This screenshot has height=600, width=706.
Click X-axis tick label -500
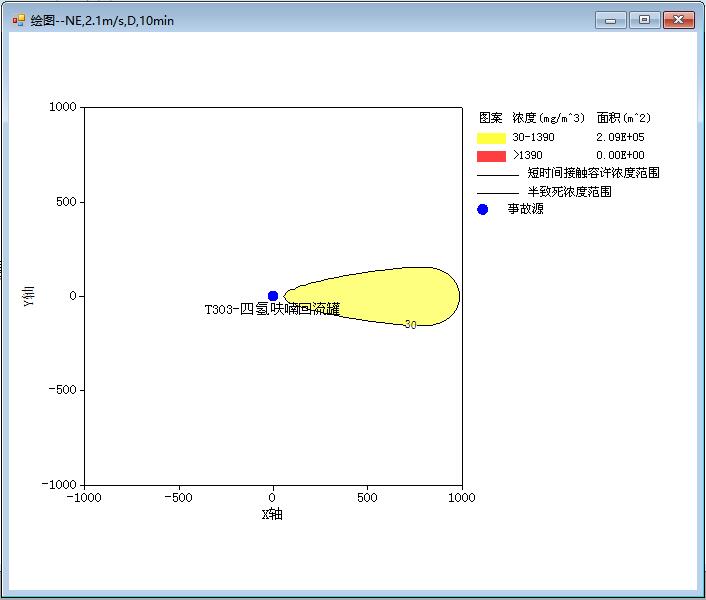coord(178,497)
